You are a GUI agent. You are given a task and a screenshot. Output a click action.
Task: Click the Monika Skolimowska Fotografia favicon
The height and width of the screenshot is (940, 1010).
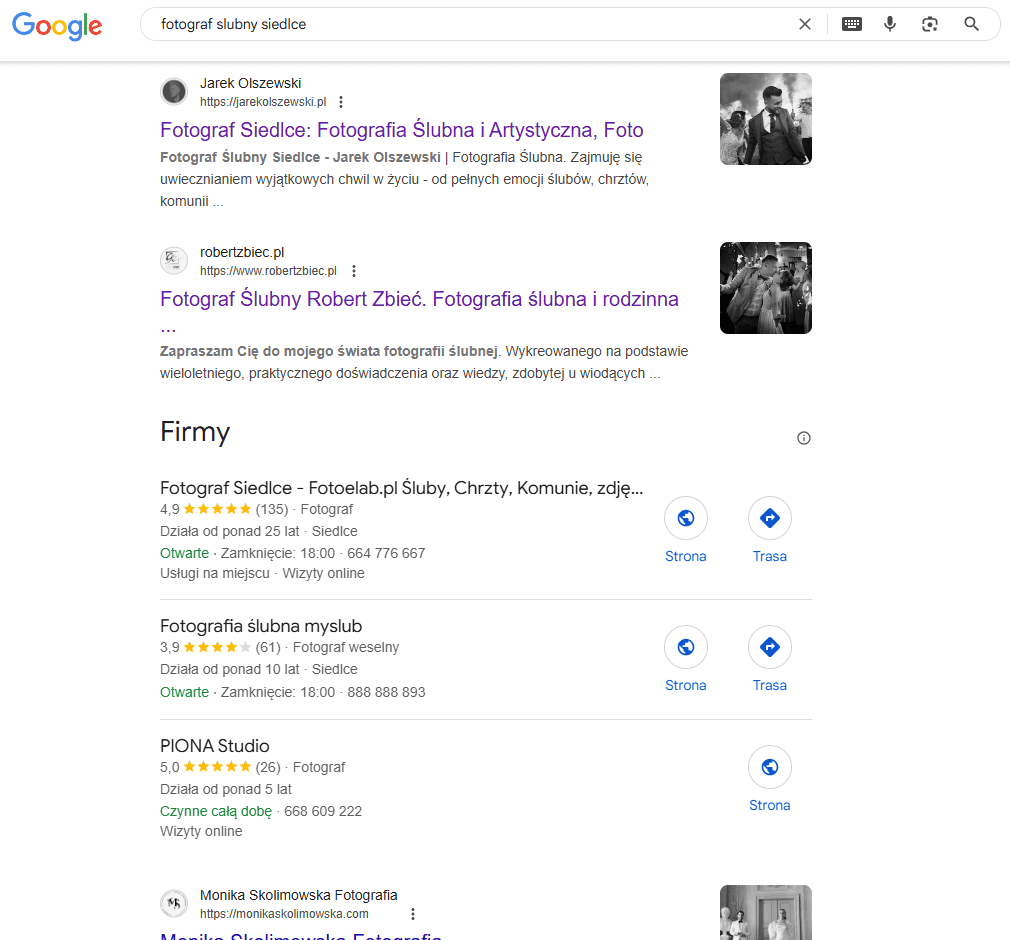[174, 903]
